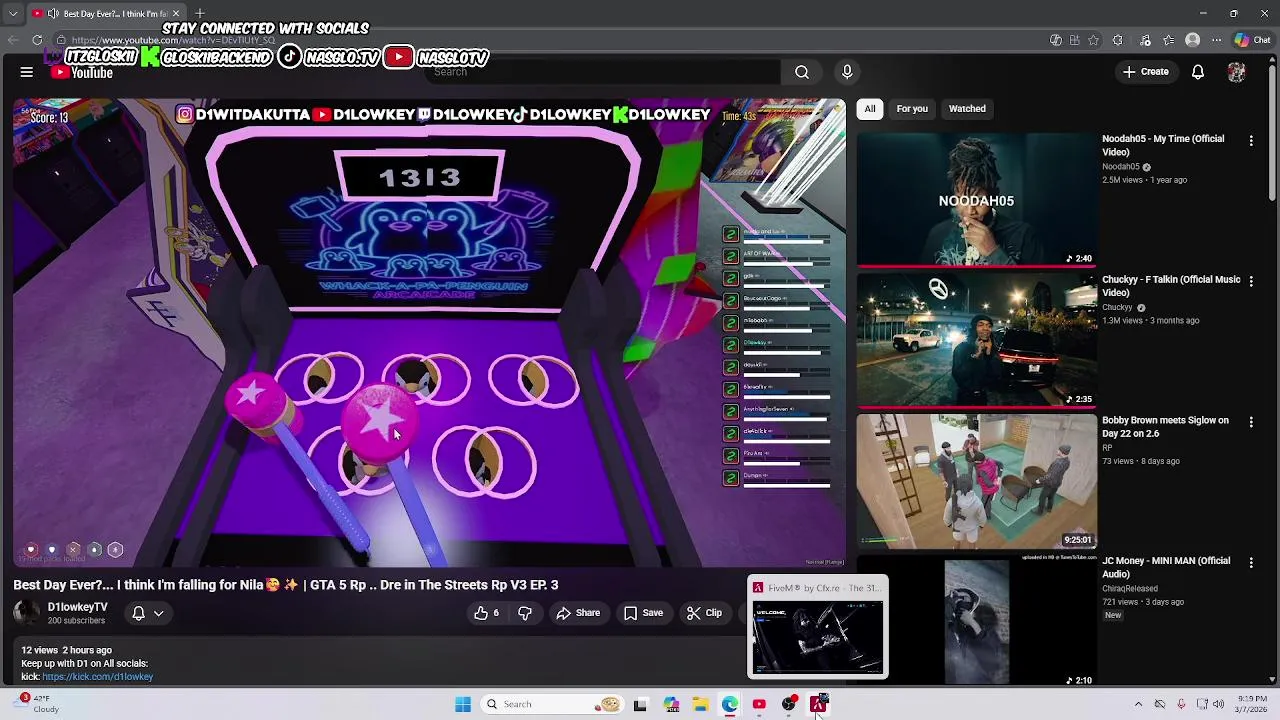Open Task View from the taskbar
The image size is (1280, 720).
640,704
